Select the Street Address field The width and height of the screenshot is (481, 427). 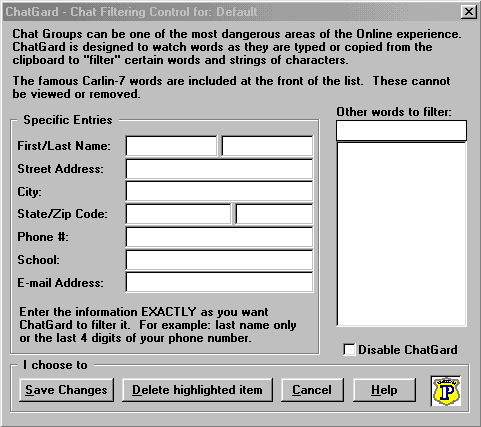tap(219, 169)
